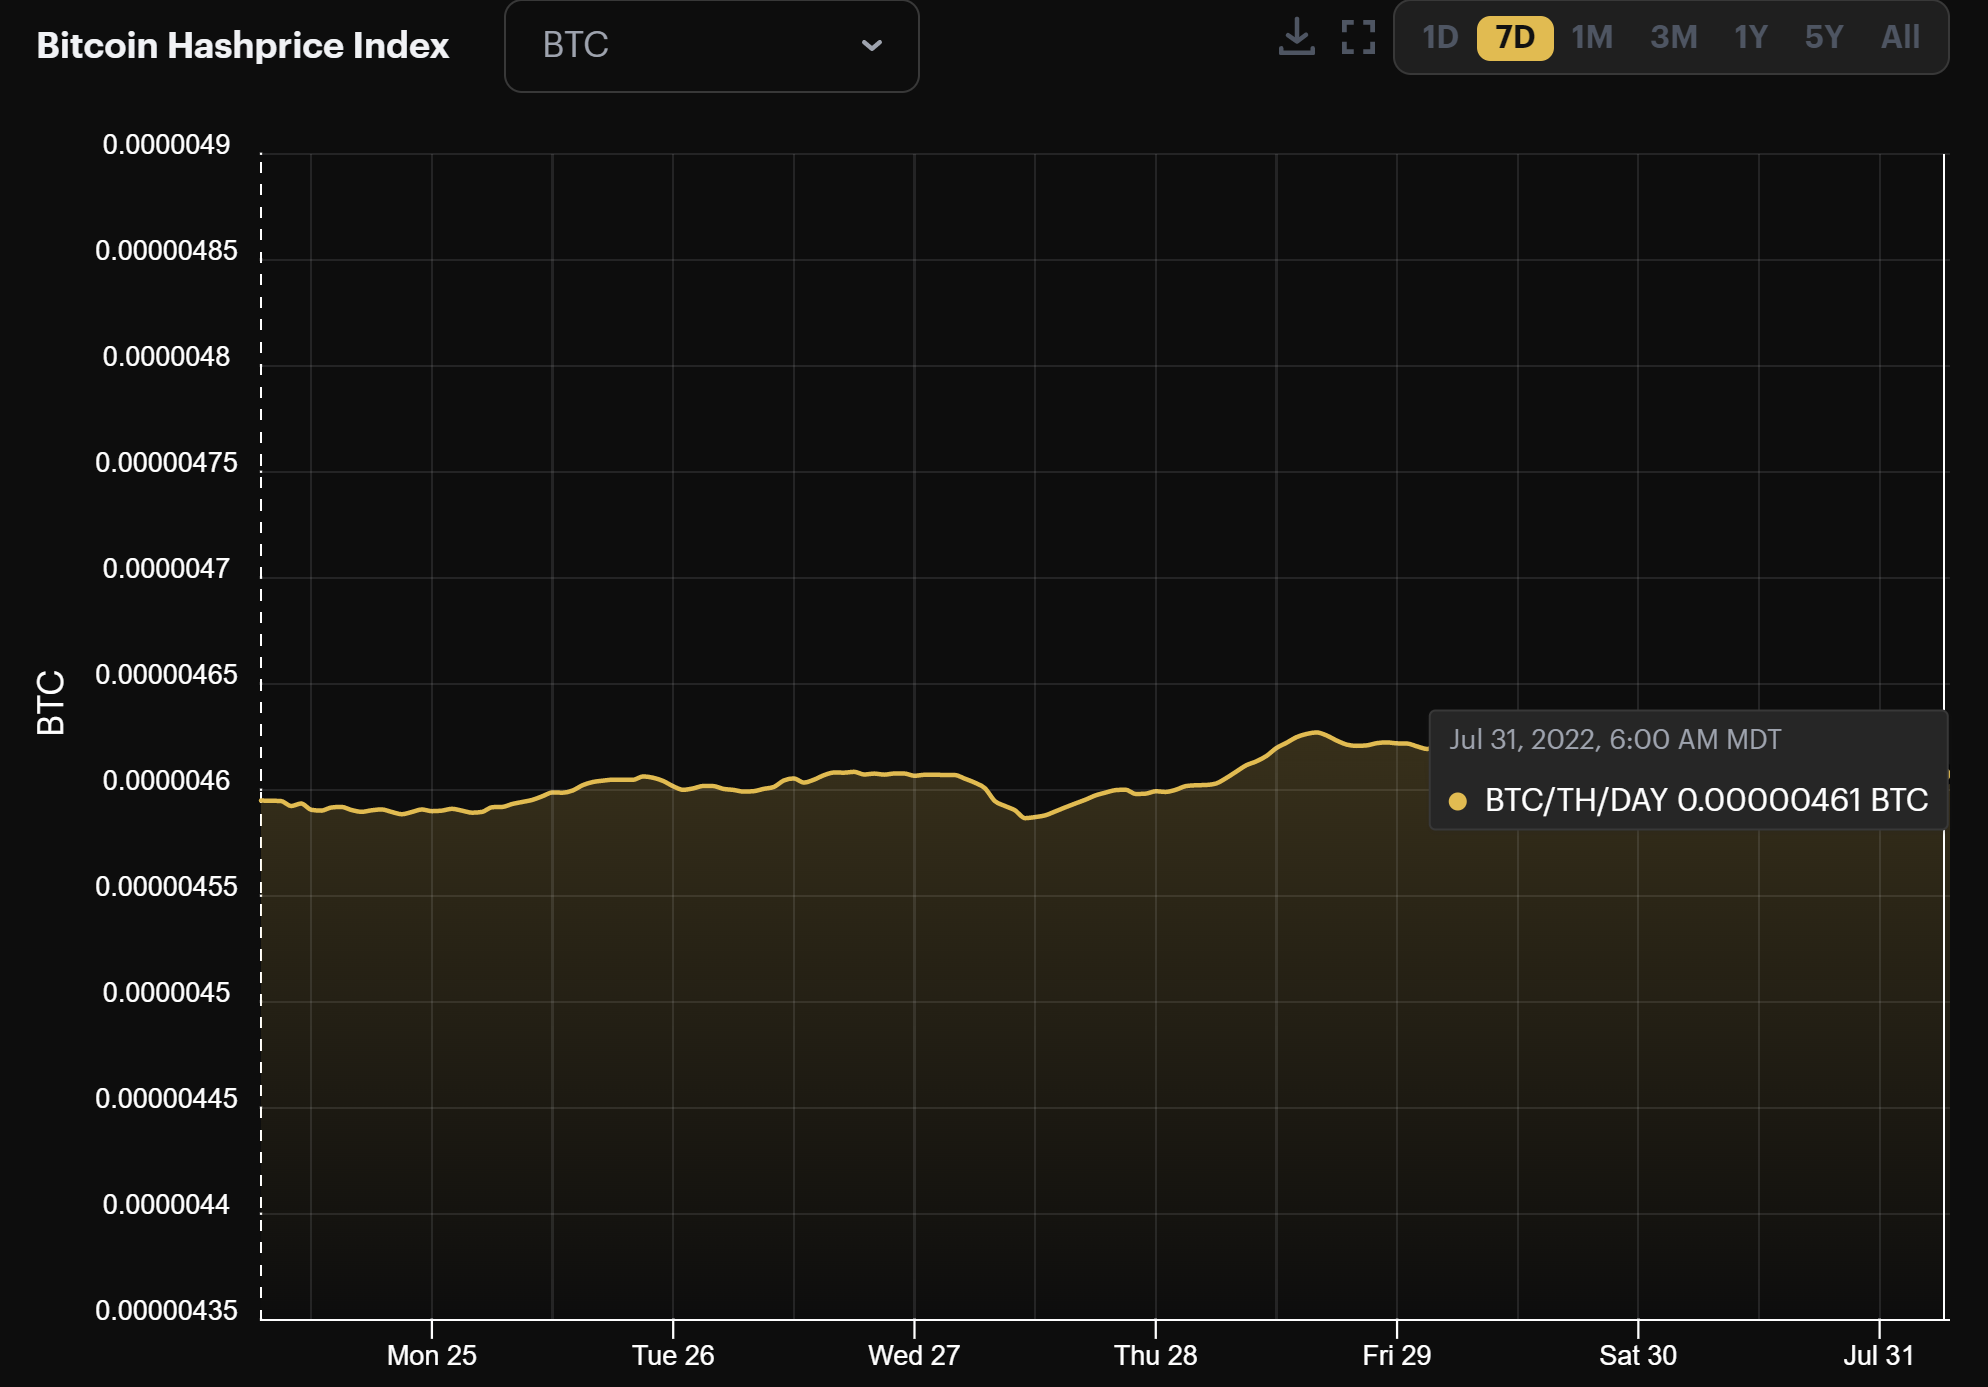1988x1387 pixels.
Task: Toggle the 5Y range option
Action: tap(1825, 38)
